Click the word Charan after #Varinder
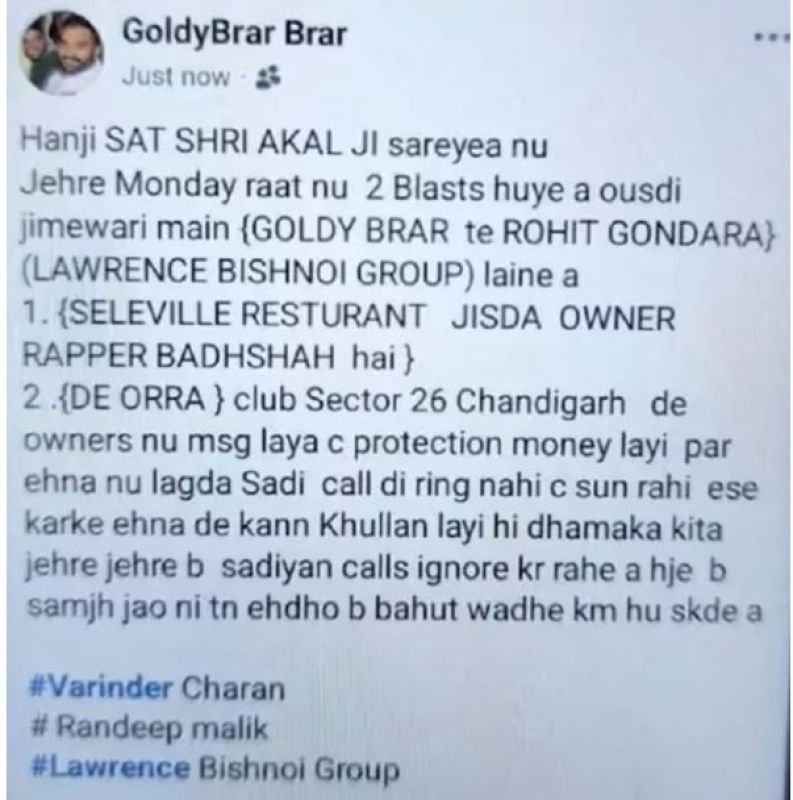This screenshot has height=800, width=793. 233,688
